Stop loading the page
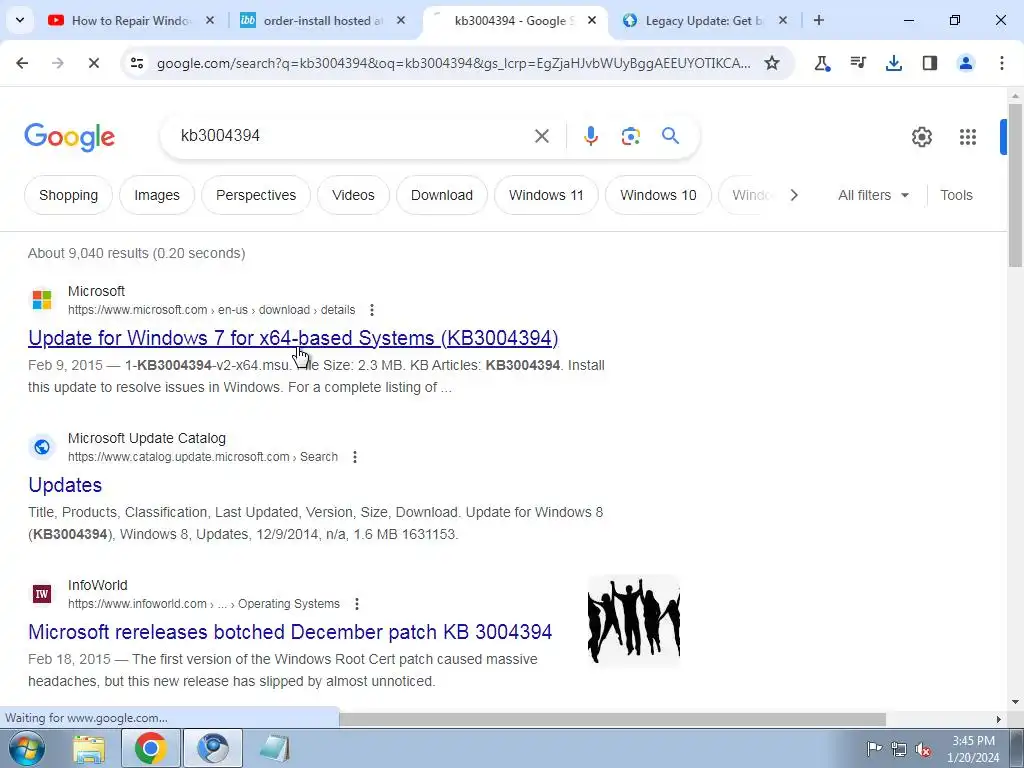The height and width of the screenshot is (768, 1024). tap(94, 63)
